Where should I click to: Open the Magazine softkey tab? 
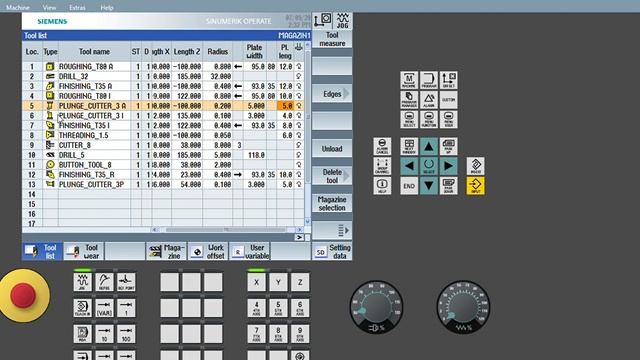click(x=167, y=251)
